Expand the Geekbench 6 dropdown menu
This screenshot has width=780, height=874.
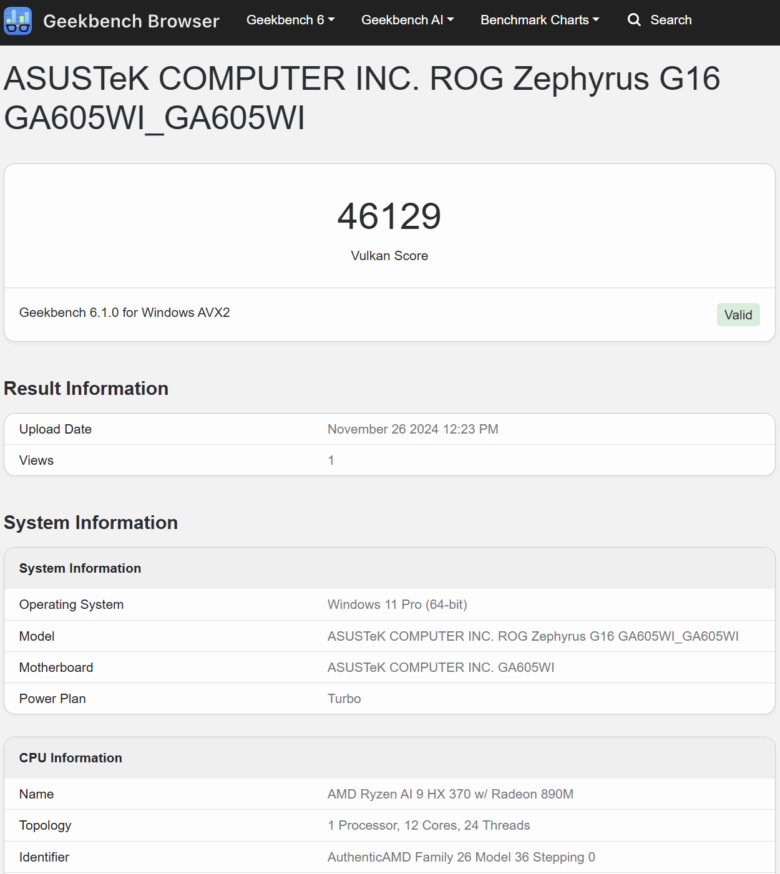[290, 20]
